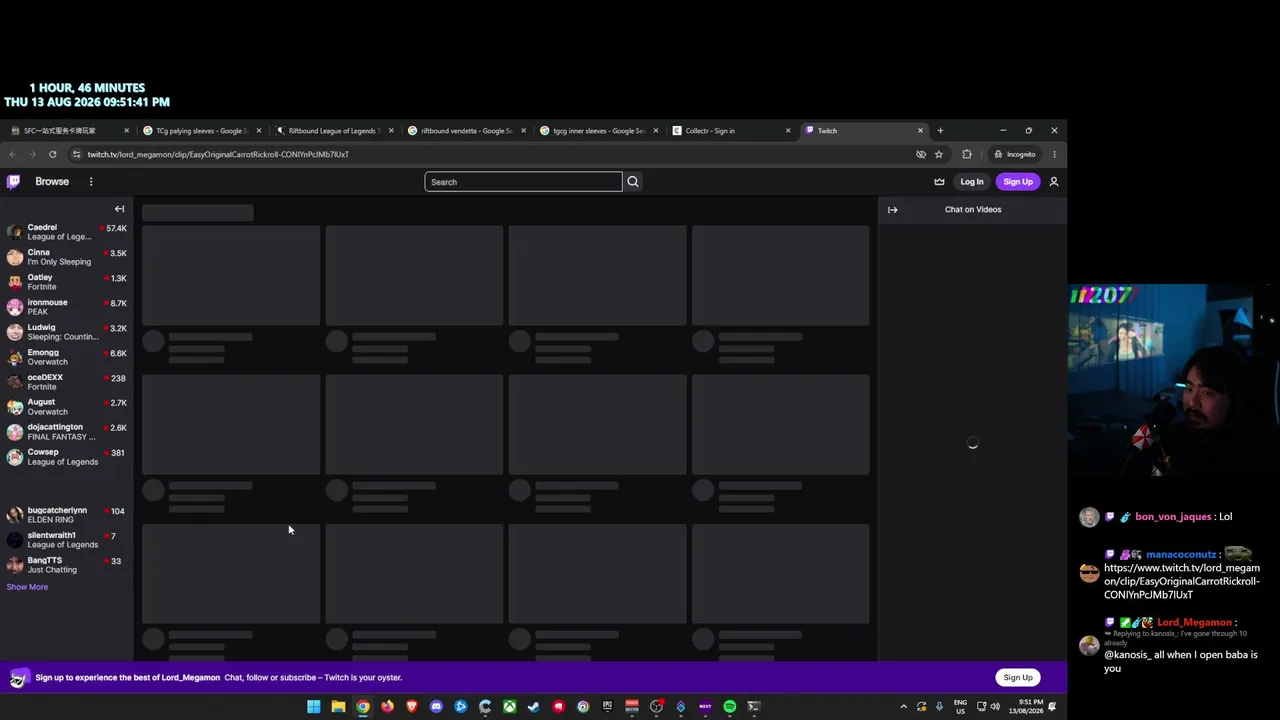Collapse the left channels sidebar
The height and width of the screenshot is (720, 1280).
click(119, 209)
